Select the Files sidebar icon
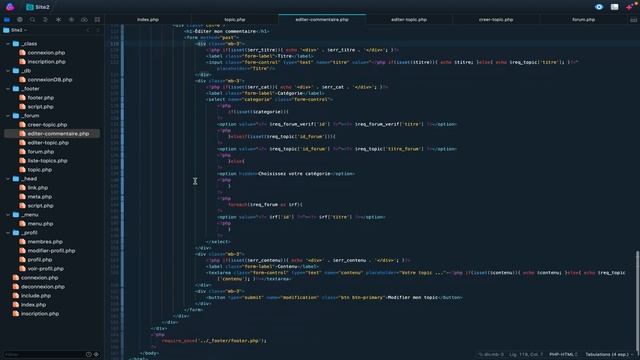This screenshot has width=640, height=360. tap(7, 20)
